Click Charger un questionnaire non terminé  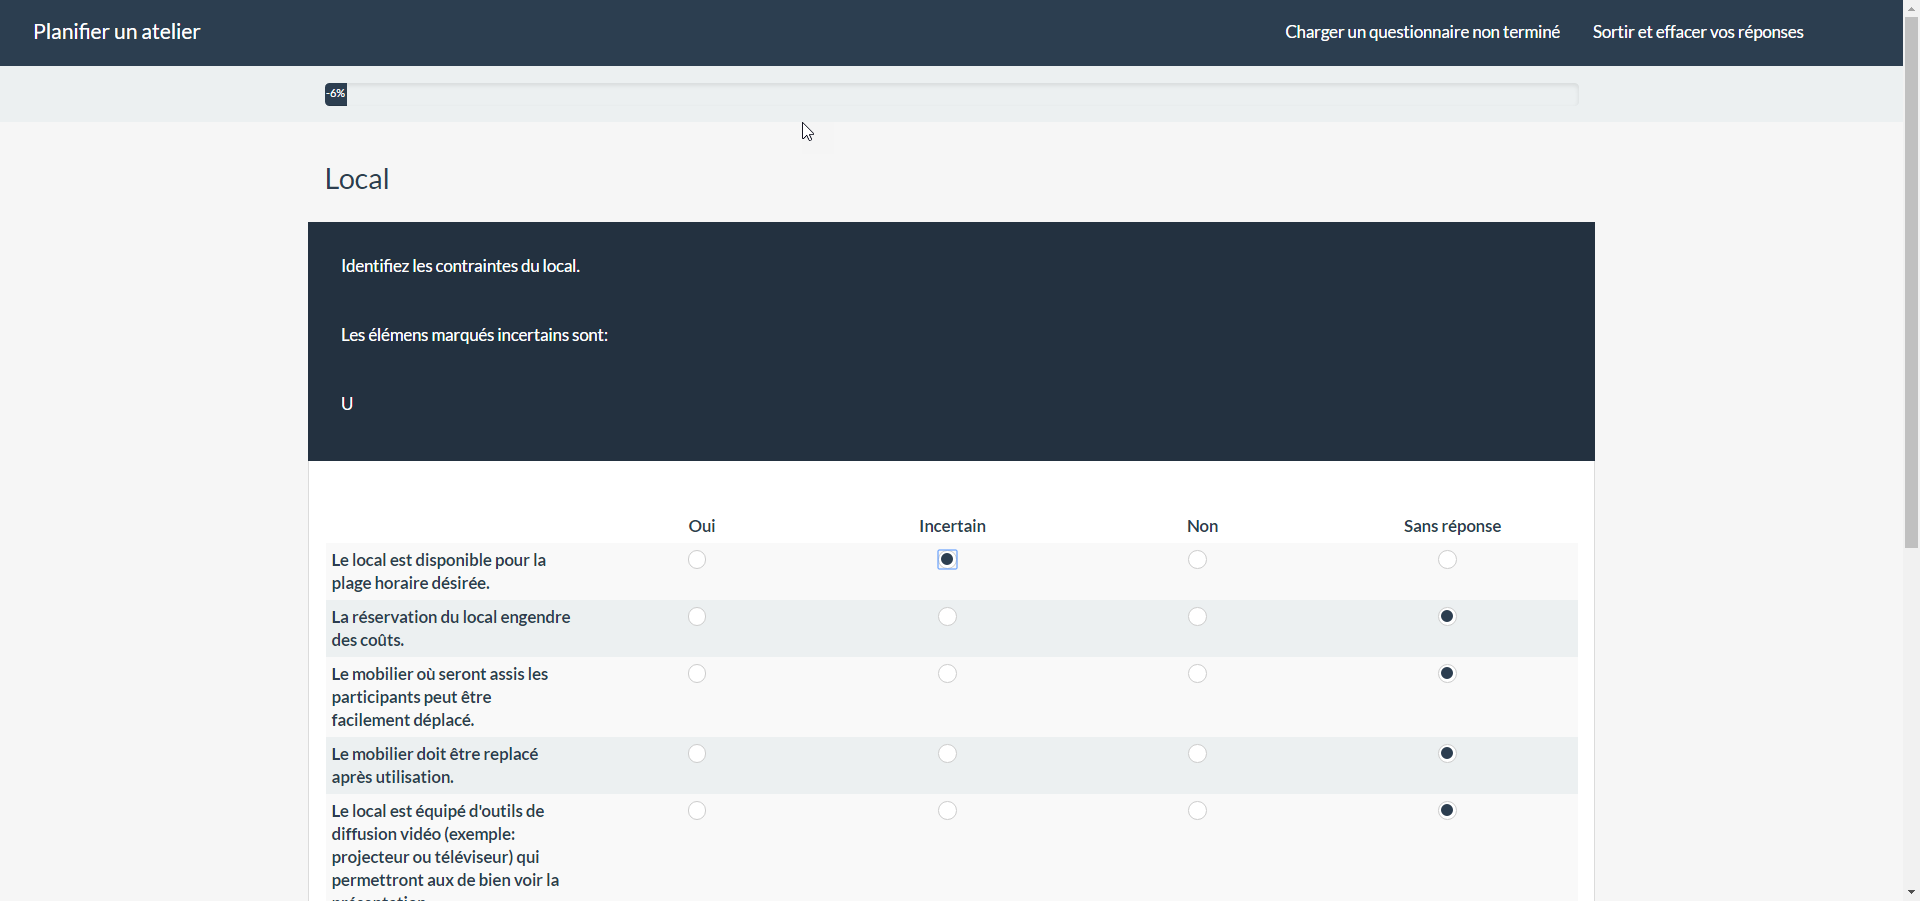click(x=1422, y=32)
